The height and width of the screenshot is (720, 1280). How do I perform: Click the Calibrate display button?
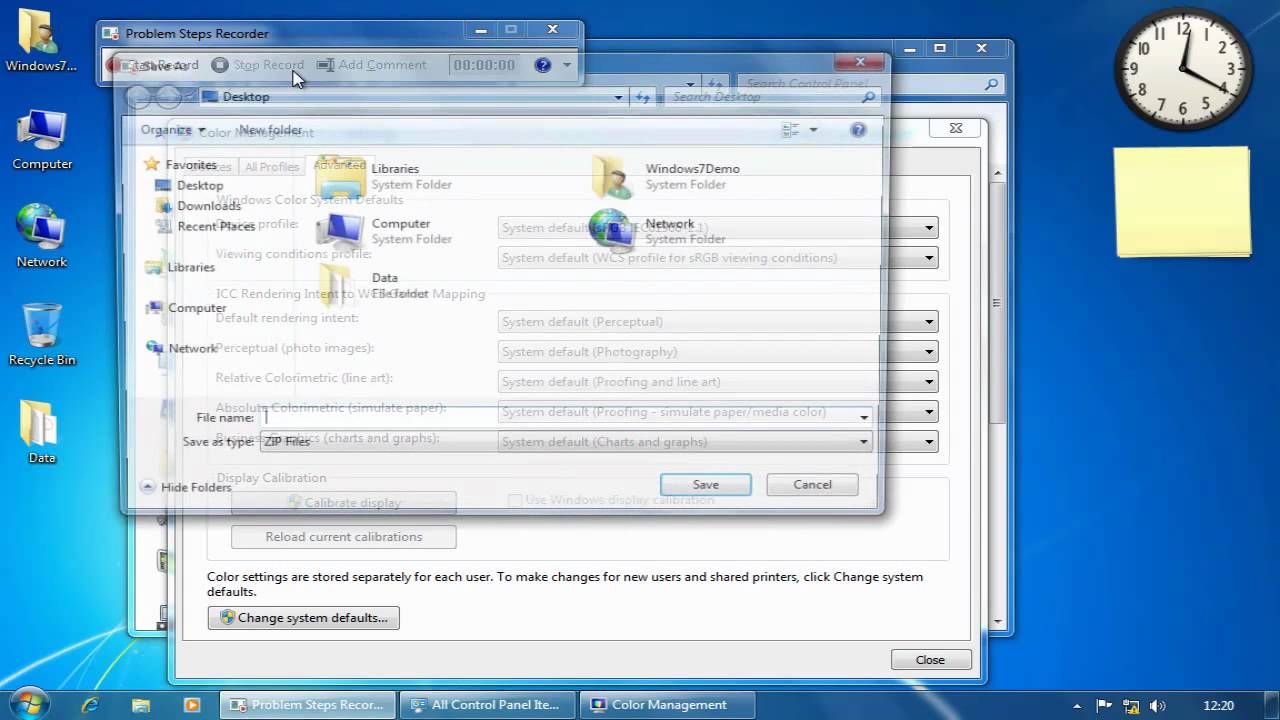tap(344, 503)
